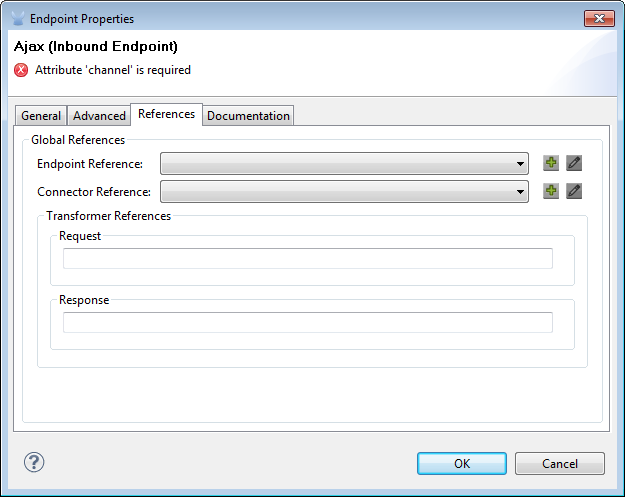625x497 pixels.
Task: Click the Cancel button
Action: (559, 463)
